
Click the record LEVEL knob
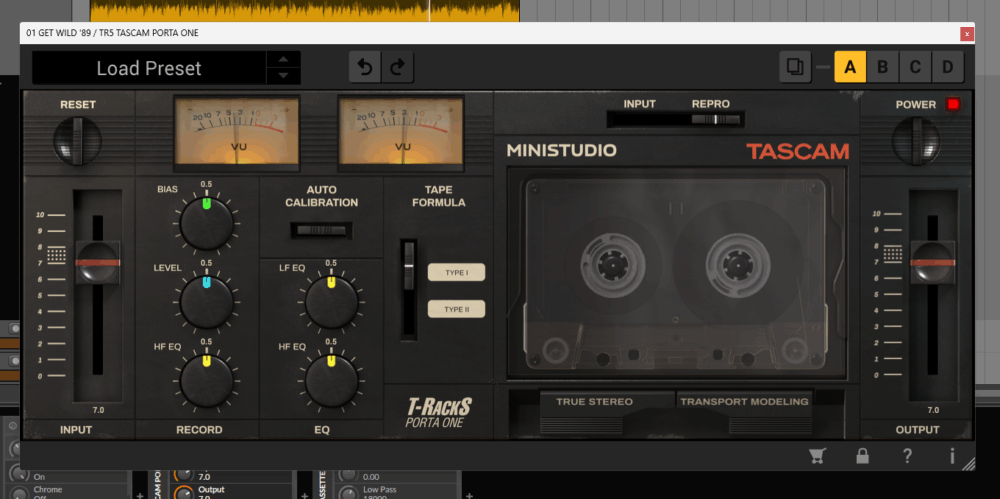(206, 302)
